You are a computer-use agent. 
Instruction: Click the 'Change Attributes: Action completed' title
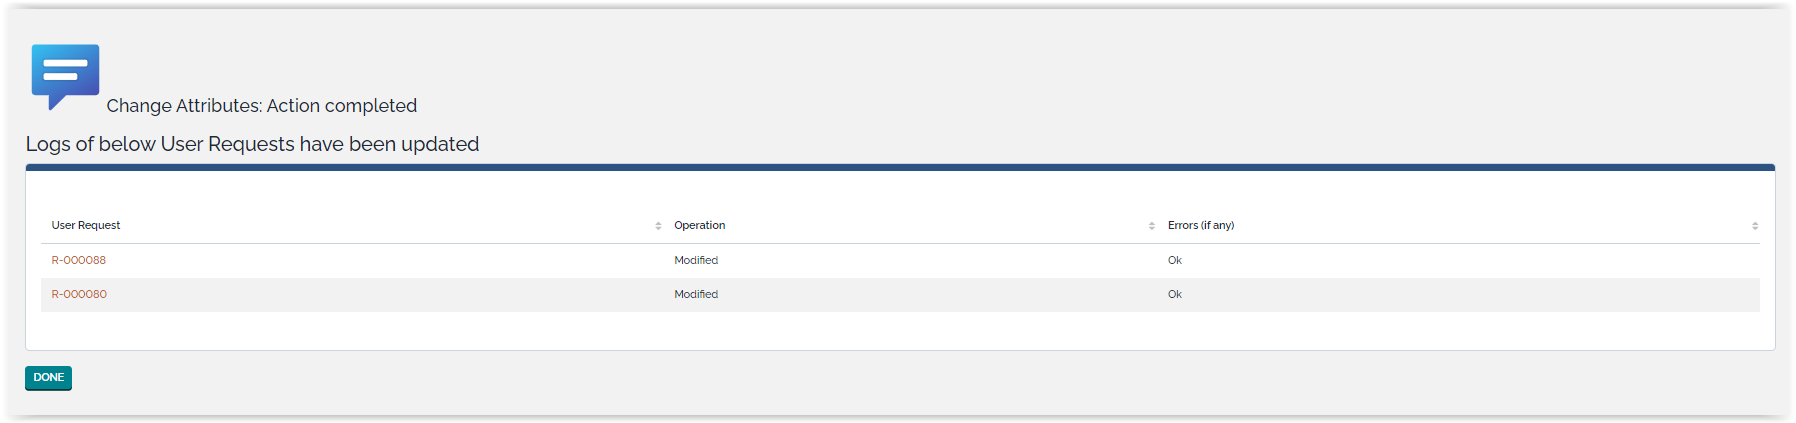(x=262, y=106)
